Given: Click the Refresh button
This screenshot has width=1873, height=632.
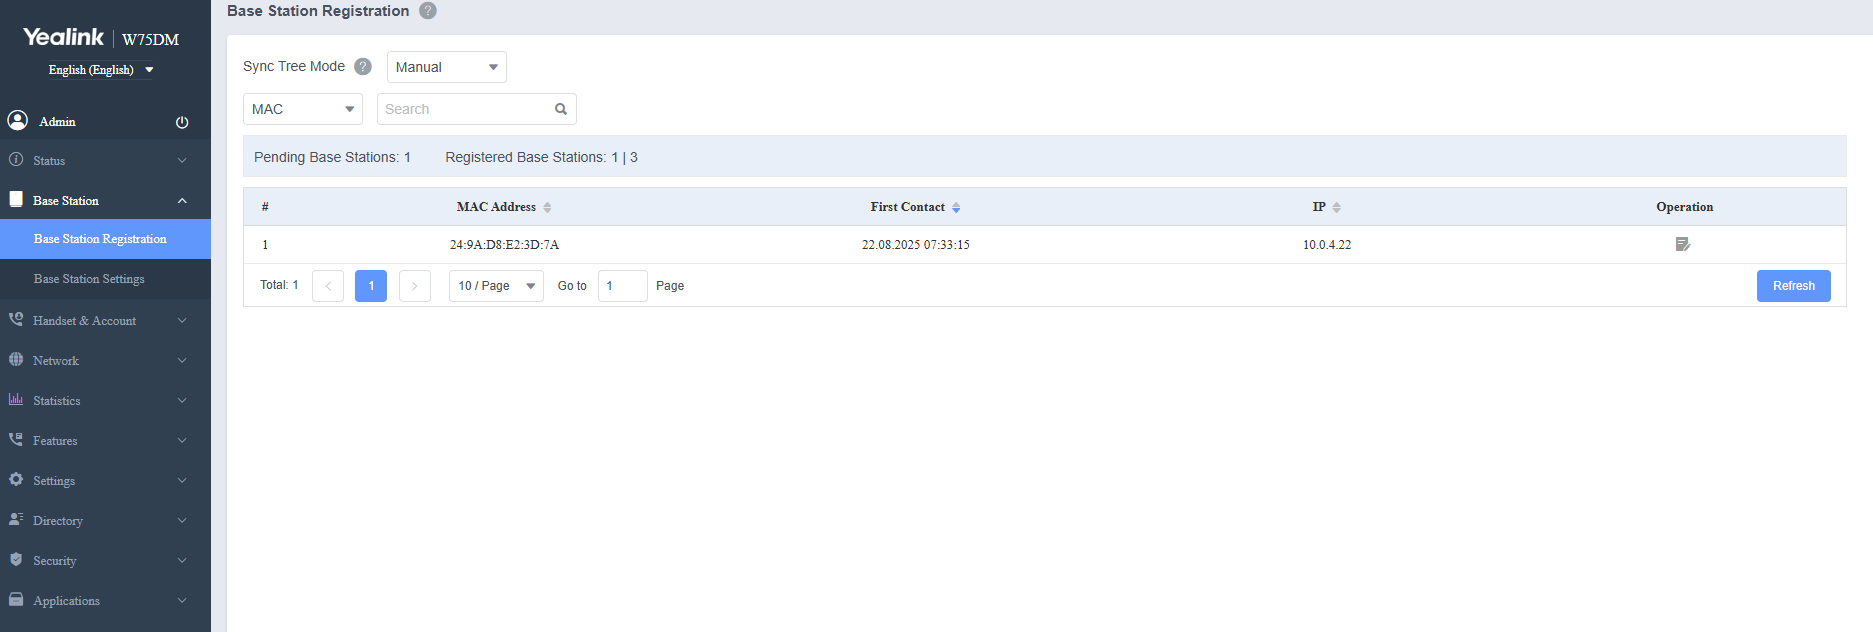Looking at the screenshot, I should tap(1793, 286).
